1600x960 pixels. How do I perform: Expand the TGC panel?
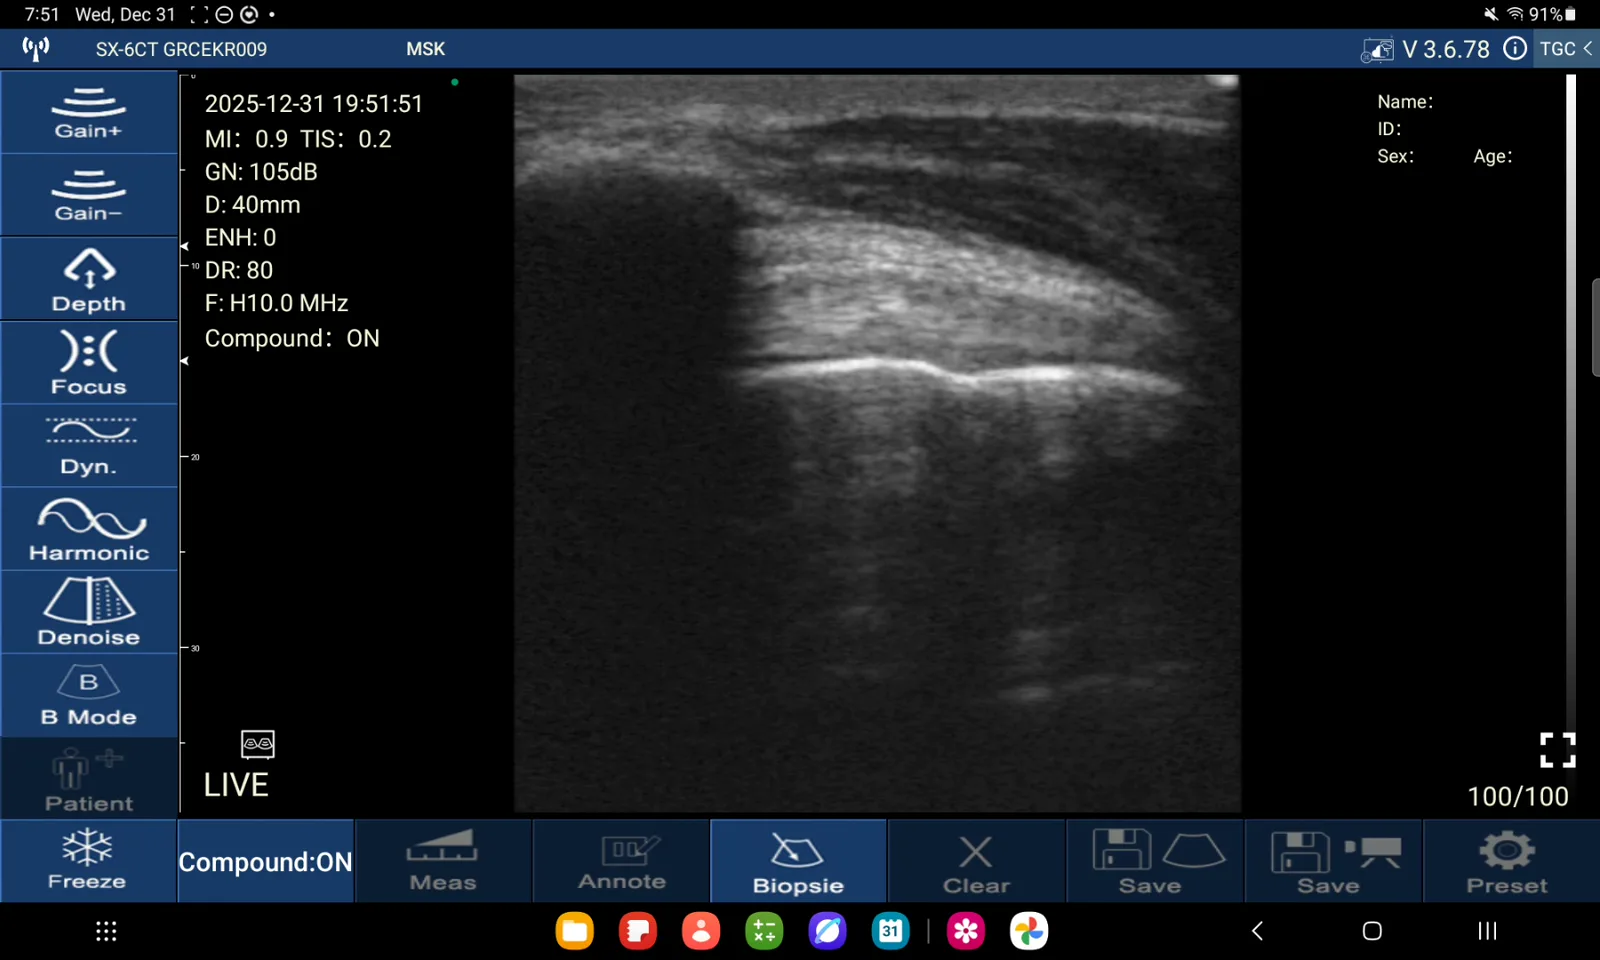coord(1566,48)
